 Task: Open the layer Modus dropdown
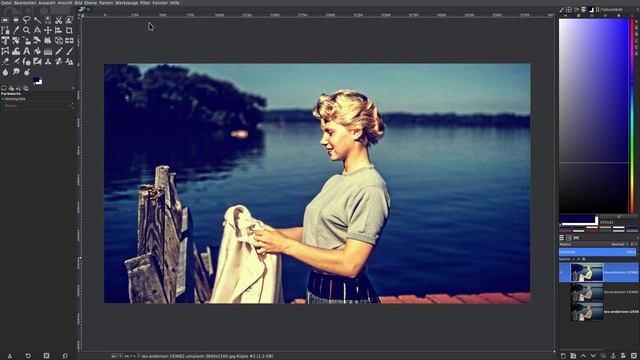click(598, 244)
